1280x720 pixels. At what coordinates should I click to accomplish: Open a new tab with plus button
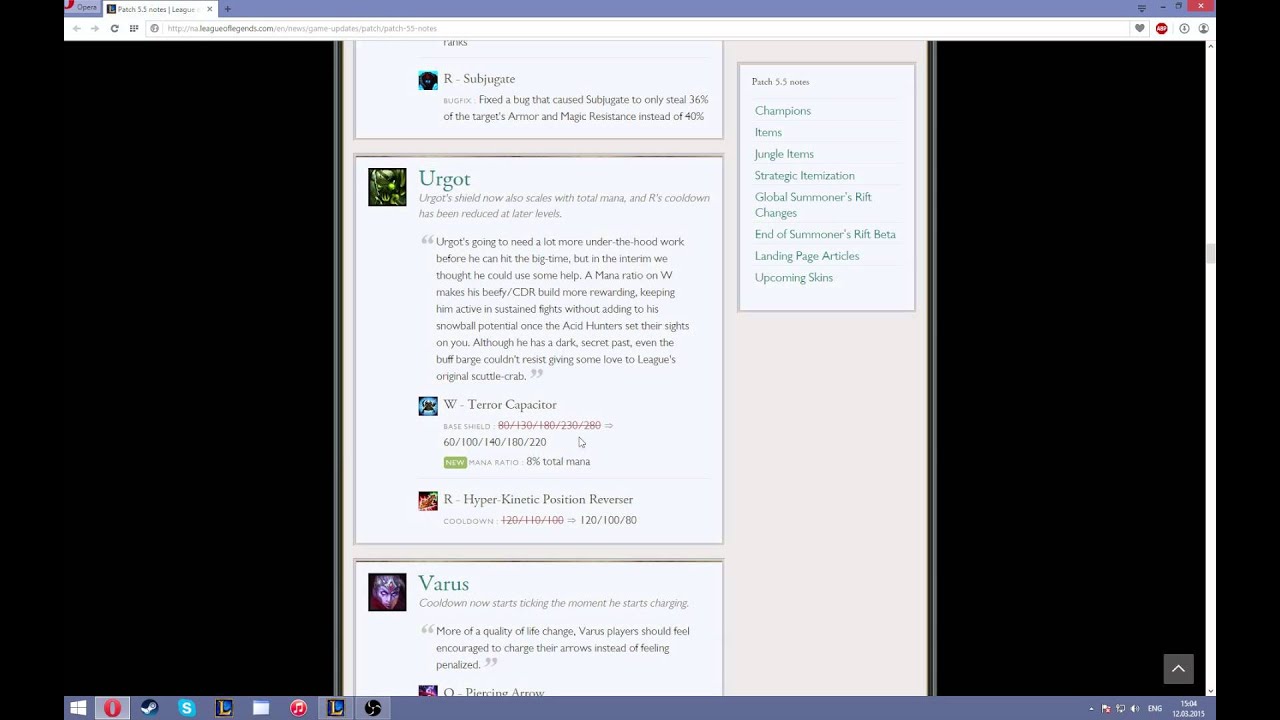tap(227, 9)
